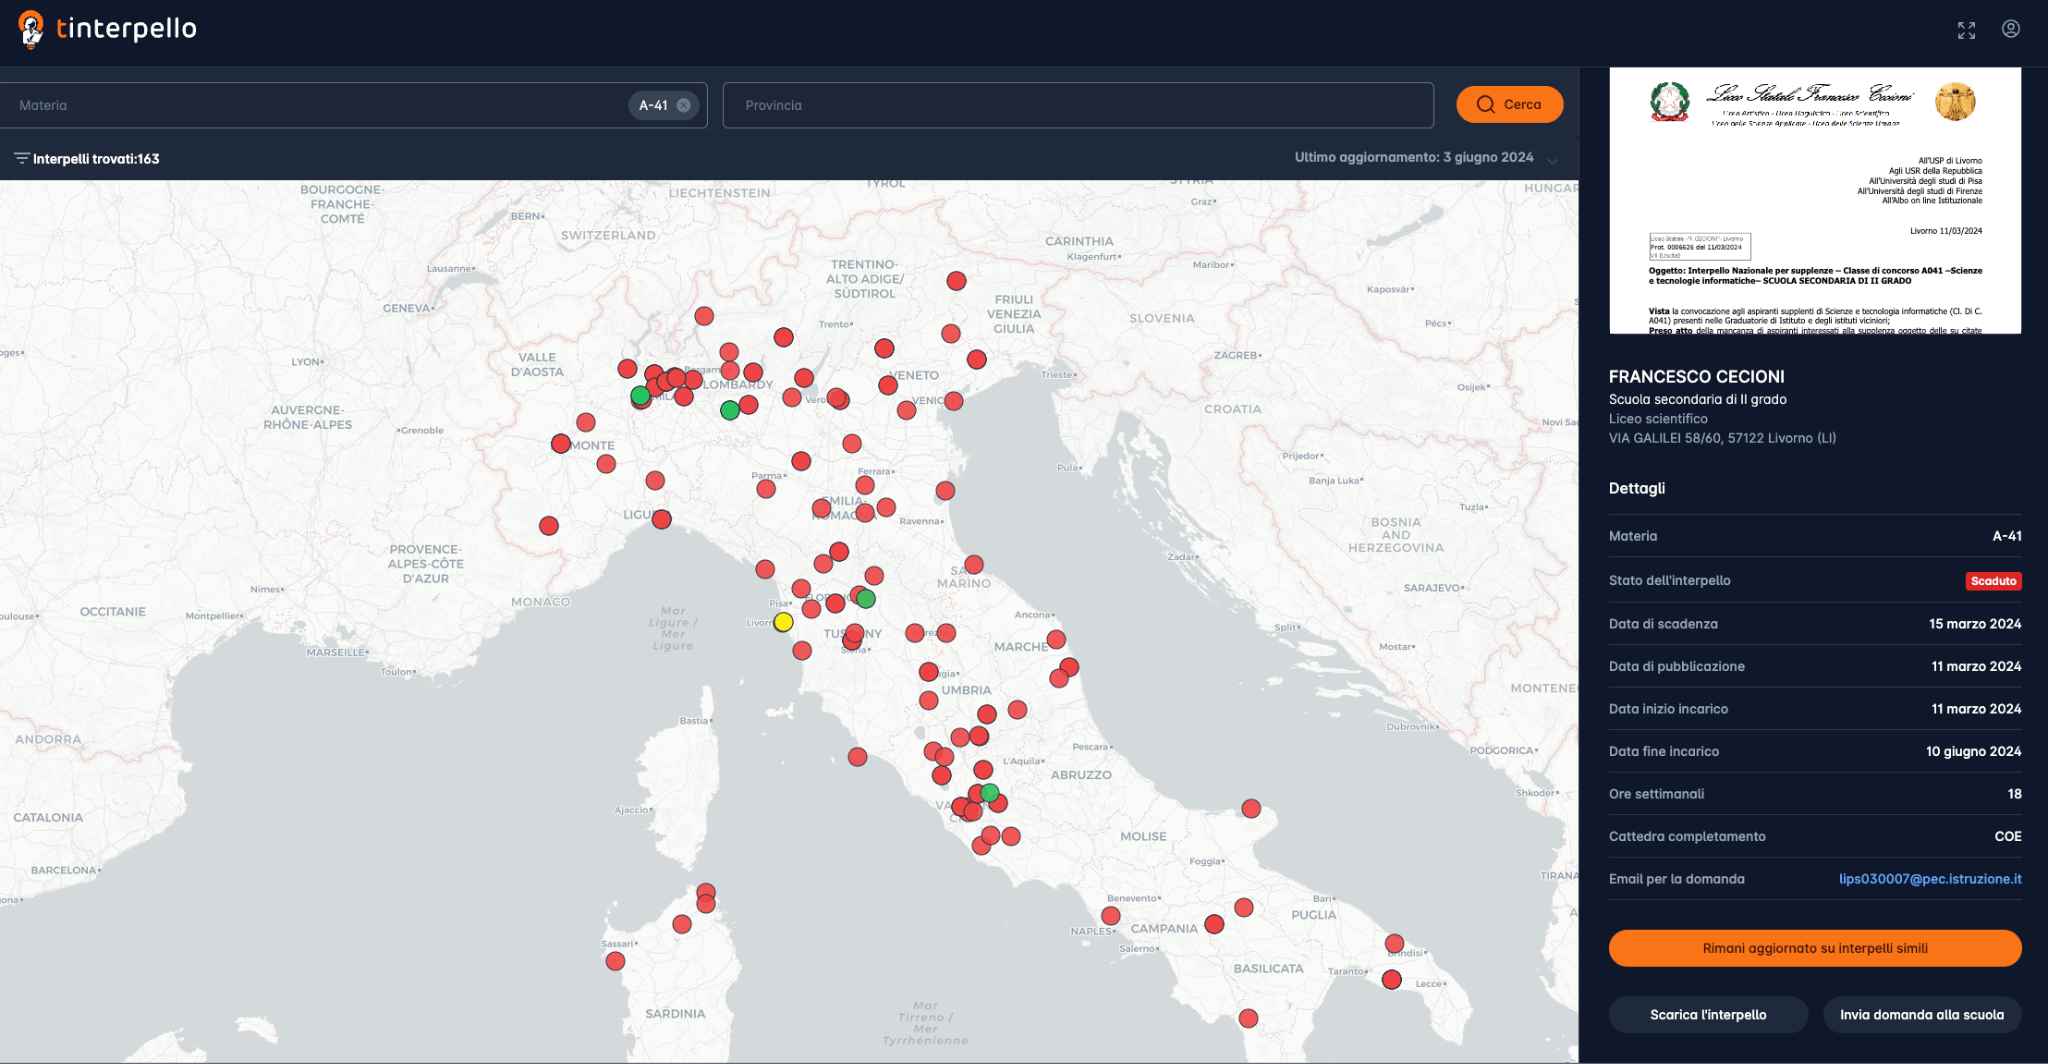
Task: Click Scarica l'interpello button
Action: click(x=1707, y=1014)
